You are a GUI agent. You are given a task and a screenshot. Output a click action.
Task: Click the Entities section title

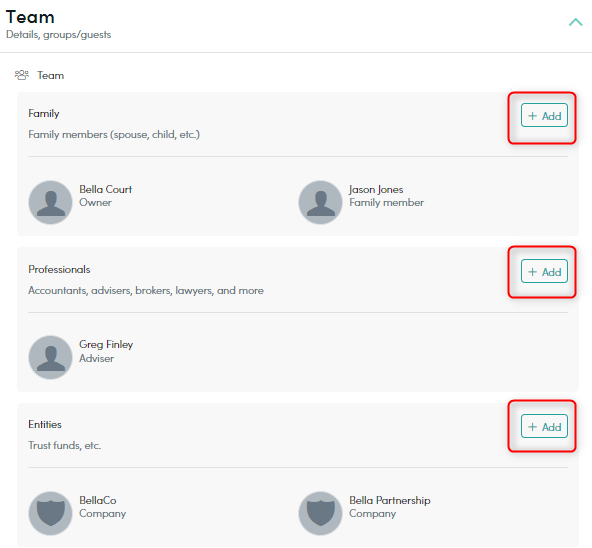click(x=45, y=425)
